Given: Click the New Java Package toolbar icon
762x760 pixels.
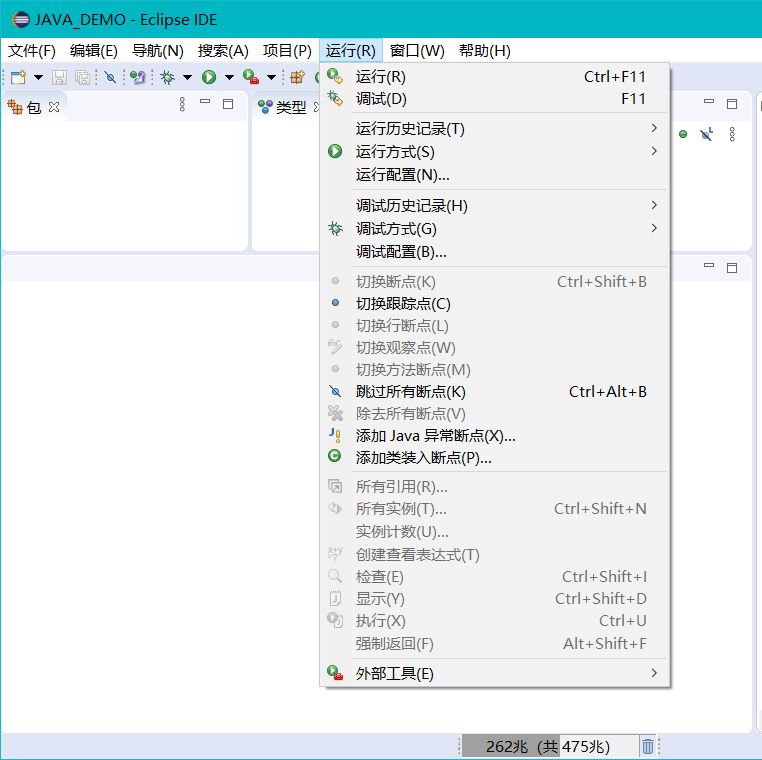Looking at the screenshot, I should (x=297, y=77).
